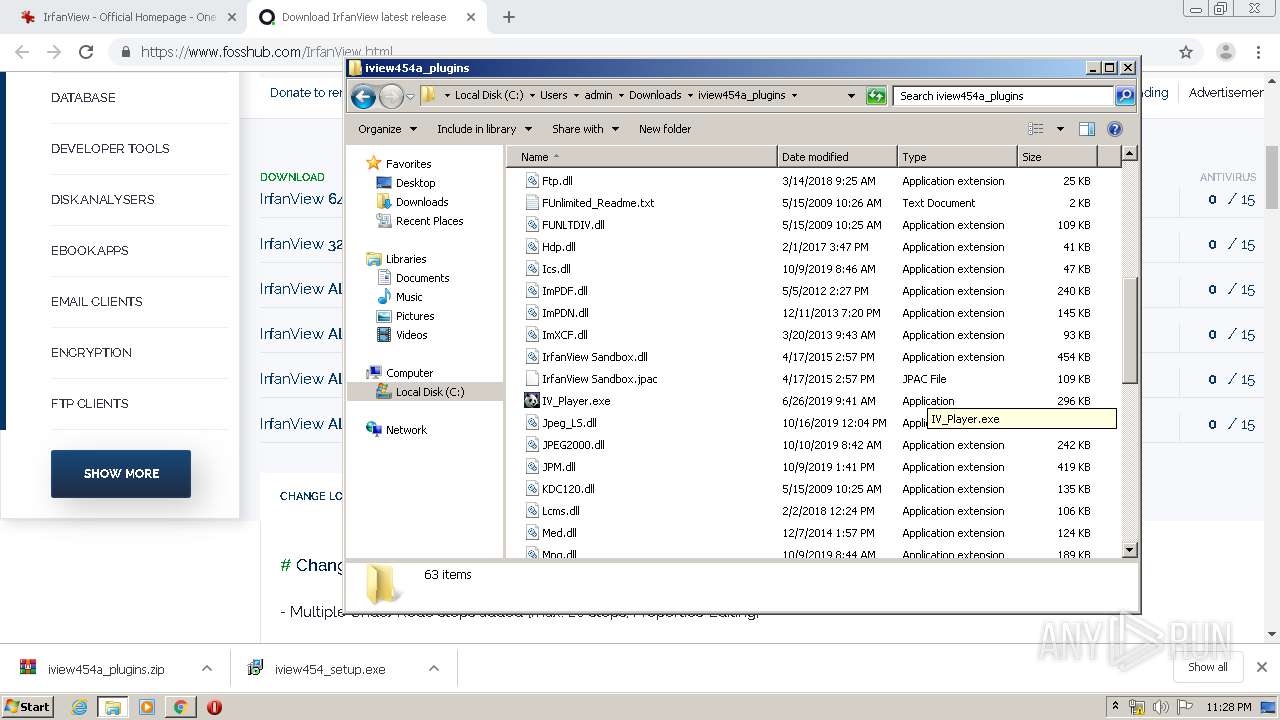Open EMAIL CLIENTS category link
Screen dimensions: 1280x720
click(97, 302)
